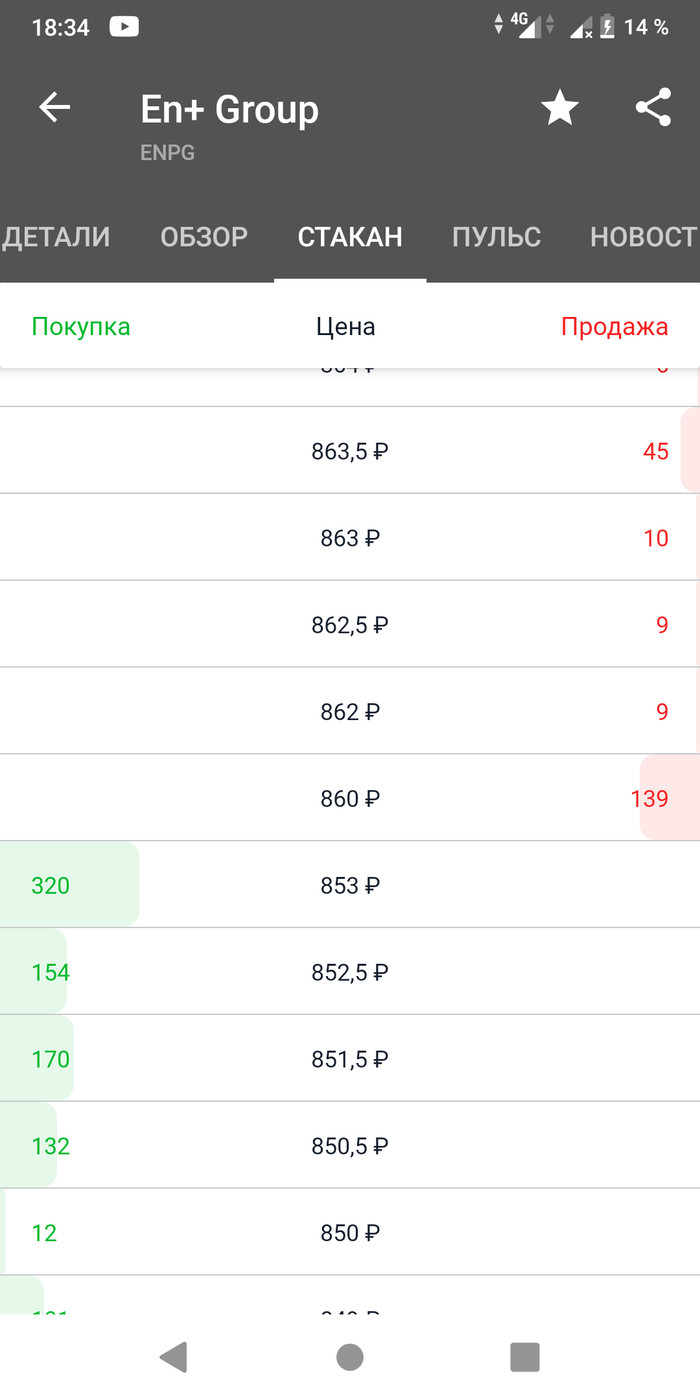Tap the Android home circle button

(350, 1357)
